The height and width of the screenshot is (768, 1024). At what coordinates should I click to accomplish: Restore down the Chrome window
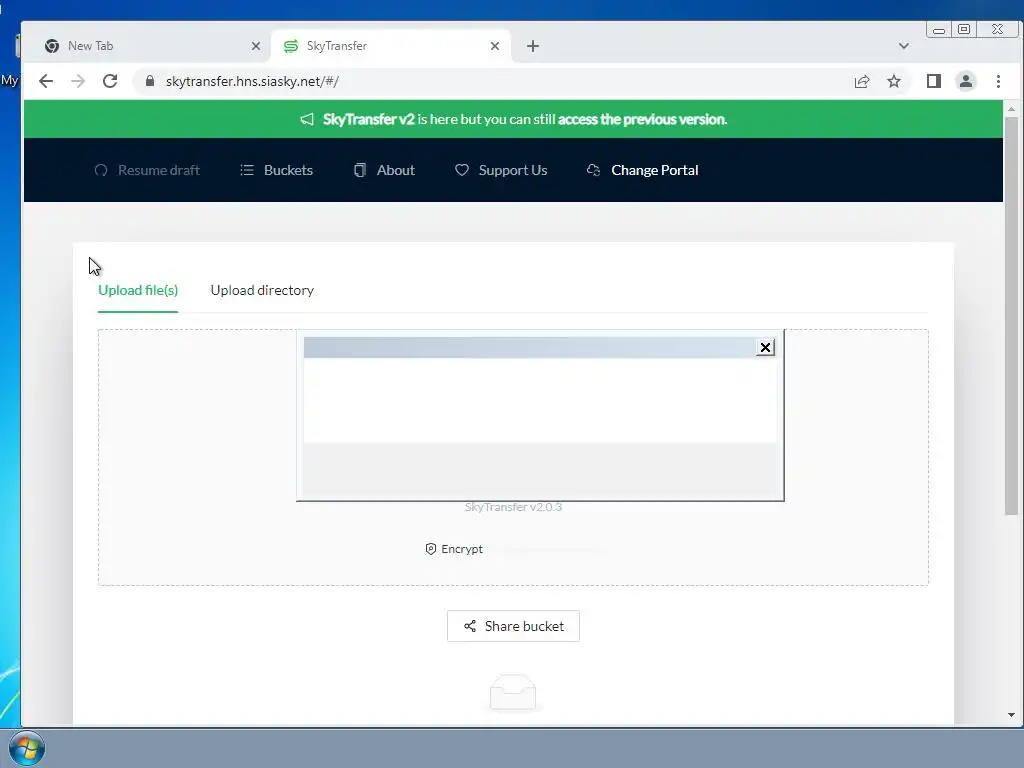(964, 29)
